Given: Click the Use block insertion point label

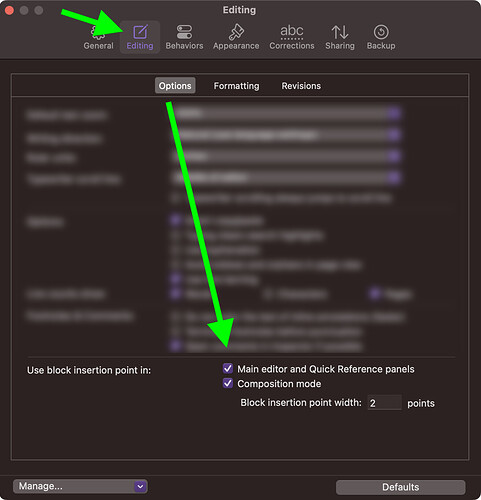Looking at the screenshot, I should pos(89,370).
